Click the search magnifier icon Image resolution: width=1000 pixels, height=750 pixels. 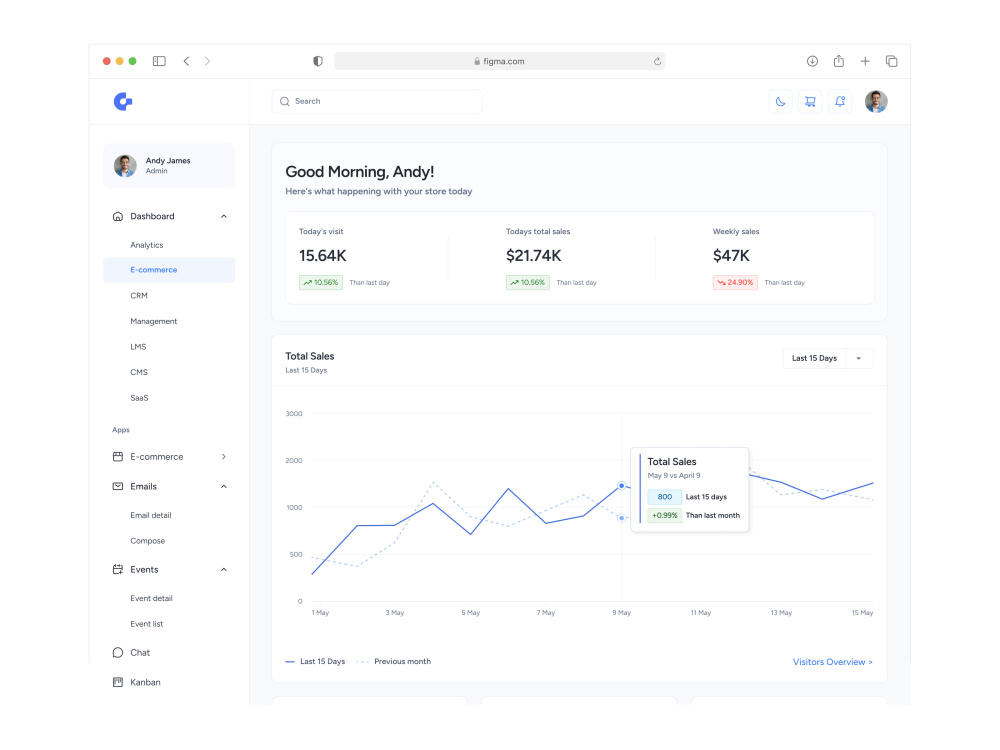(x=285, y=101)
